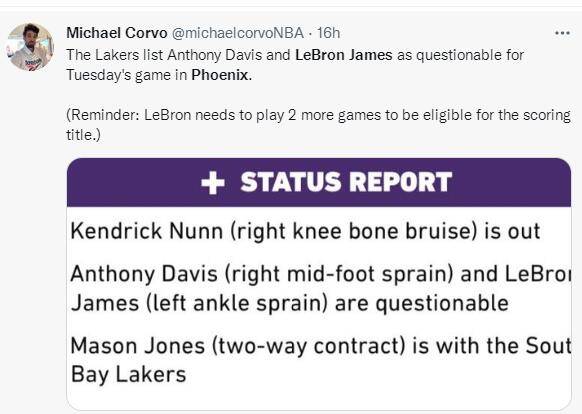Open the Michael Corvo display name link

pos(117,33)
